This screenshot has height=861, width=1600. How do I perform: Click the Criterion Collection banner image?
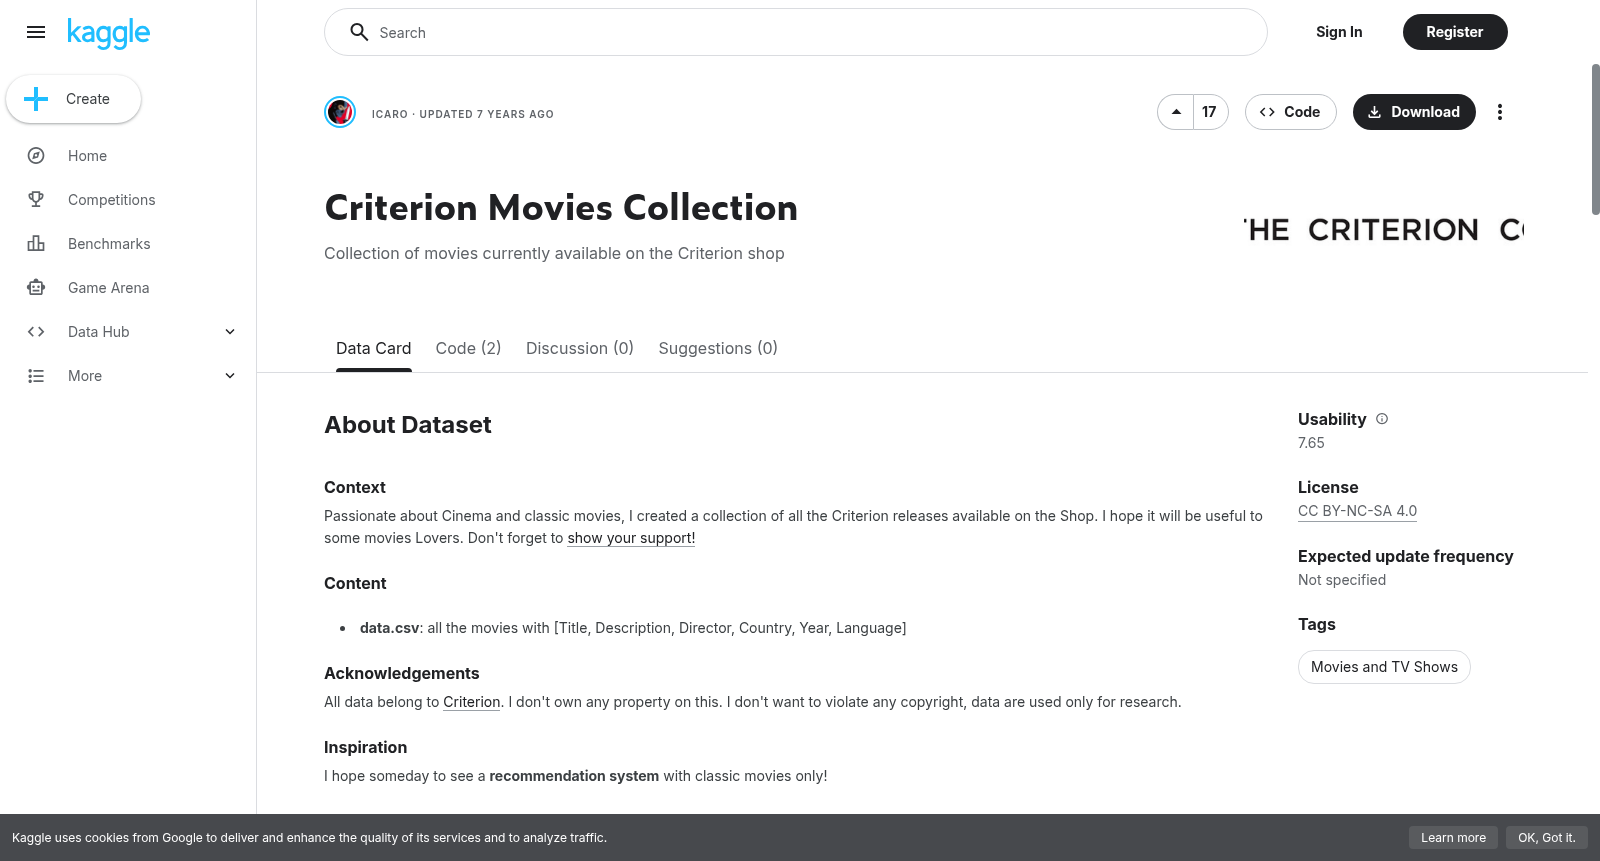pos(1383,229)
